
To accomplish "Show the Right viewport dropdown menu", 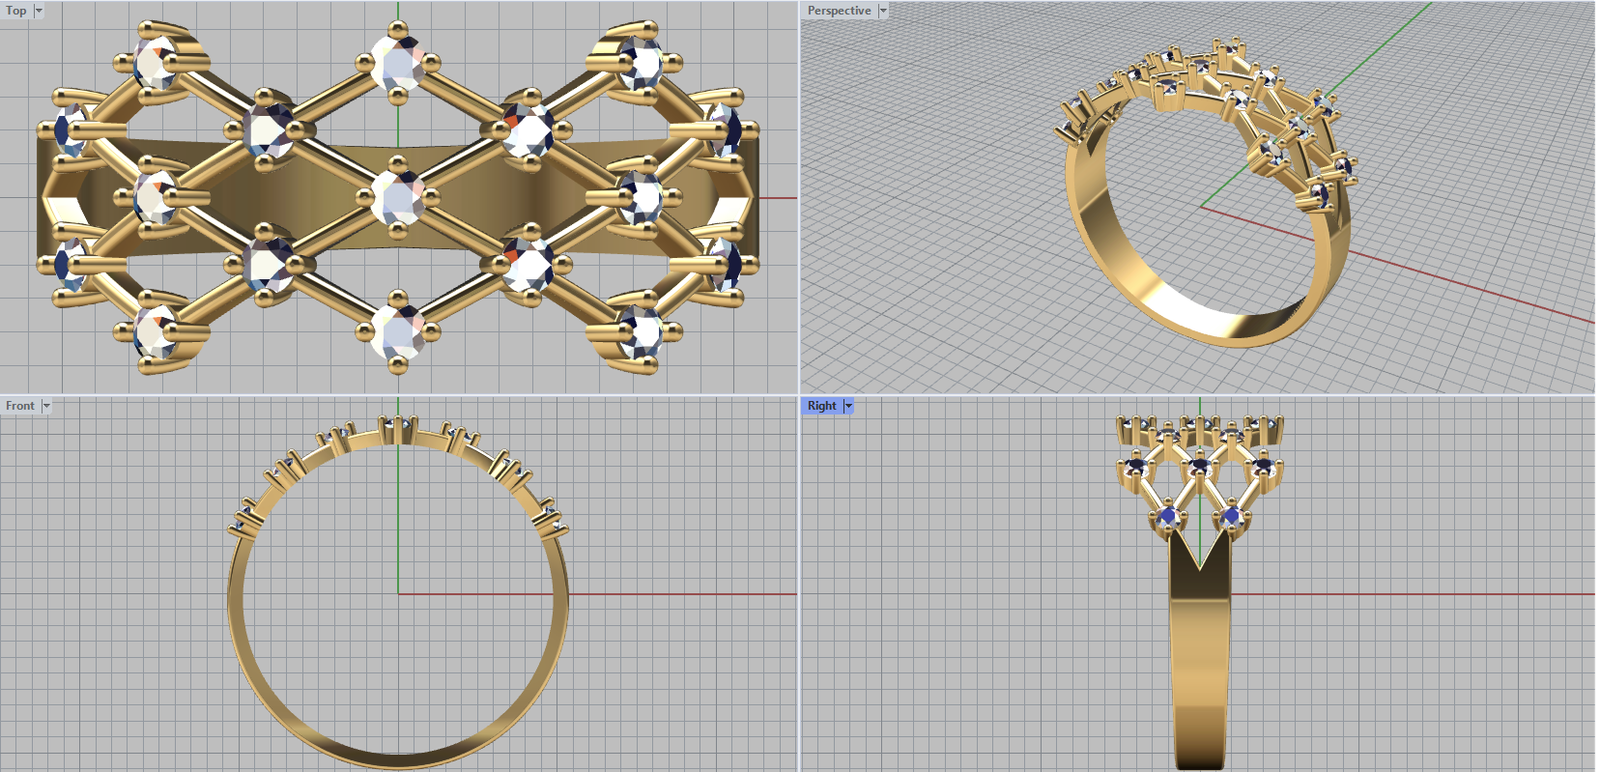I will (x=849, y=406).
